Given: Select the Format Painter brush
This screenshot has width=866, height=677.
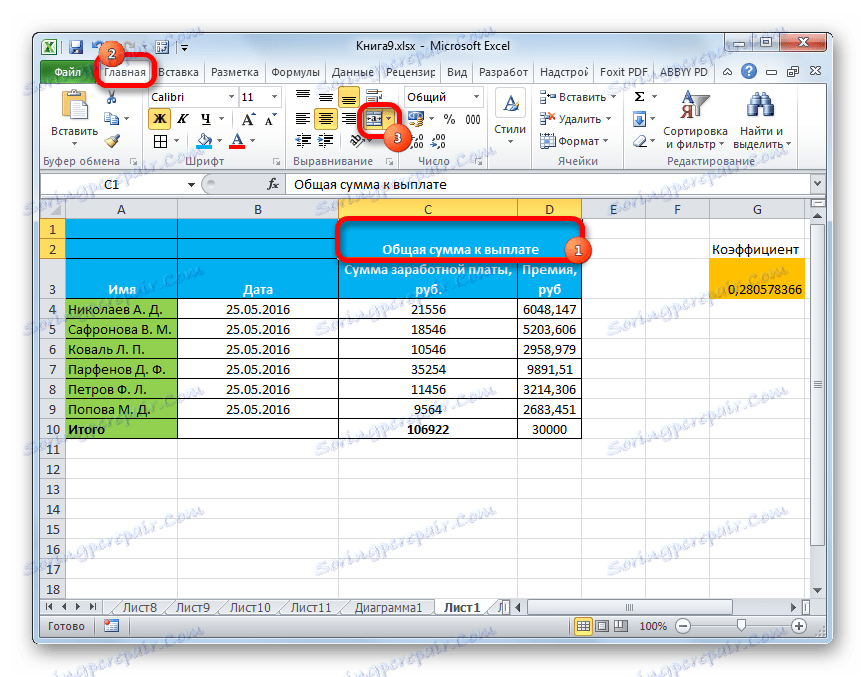Looking at the screenshot, I should click(112, 141).
